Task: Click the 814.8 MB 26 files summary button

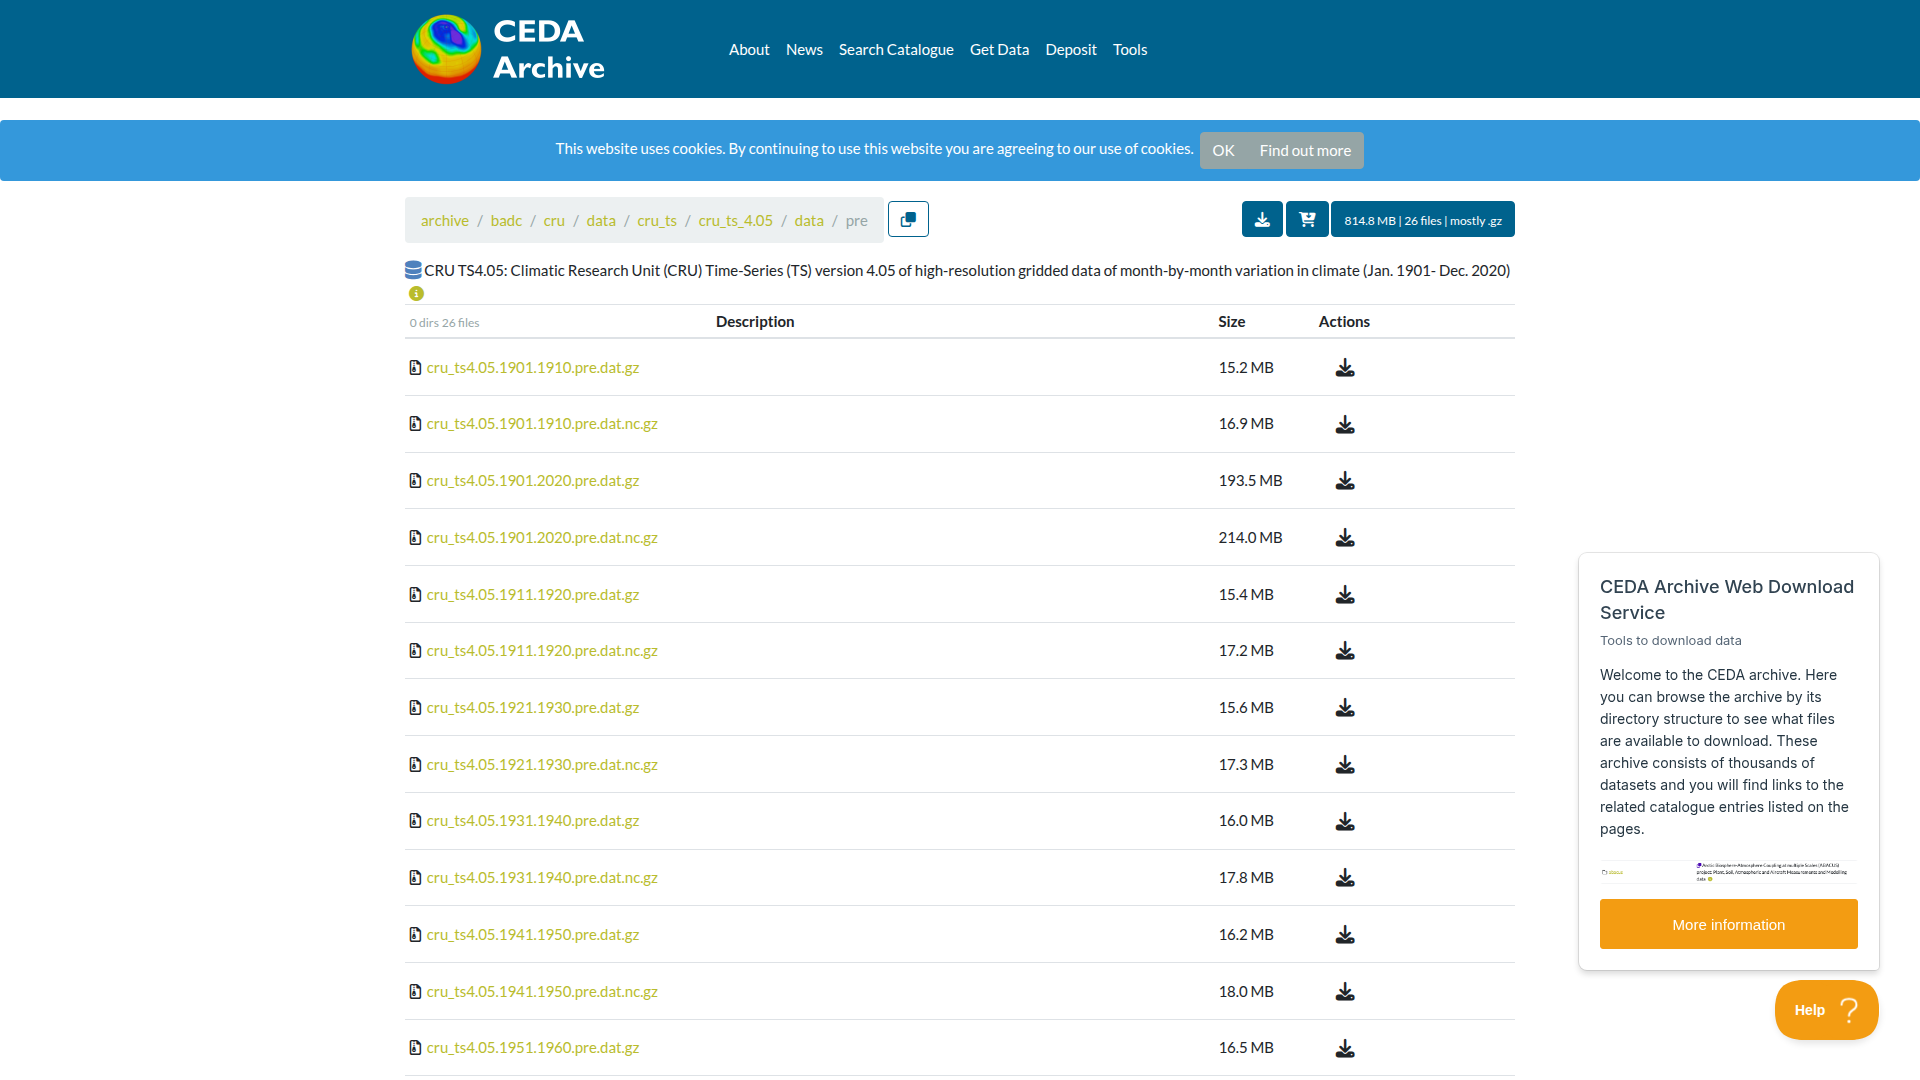Action: 1422,219
